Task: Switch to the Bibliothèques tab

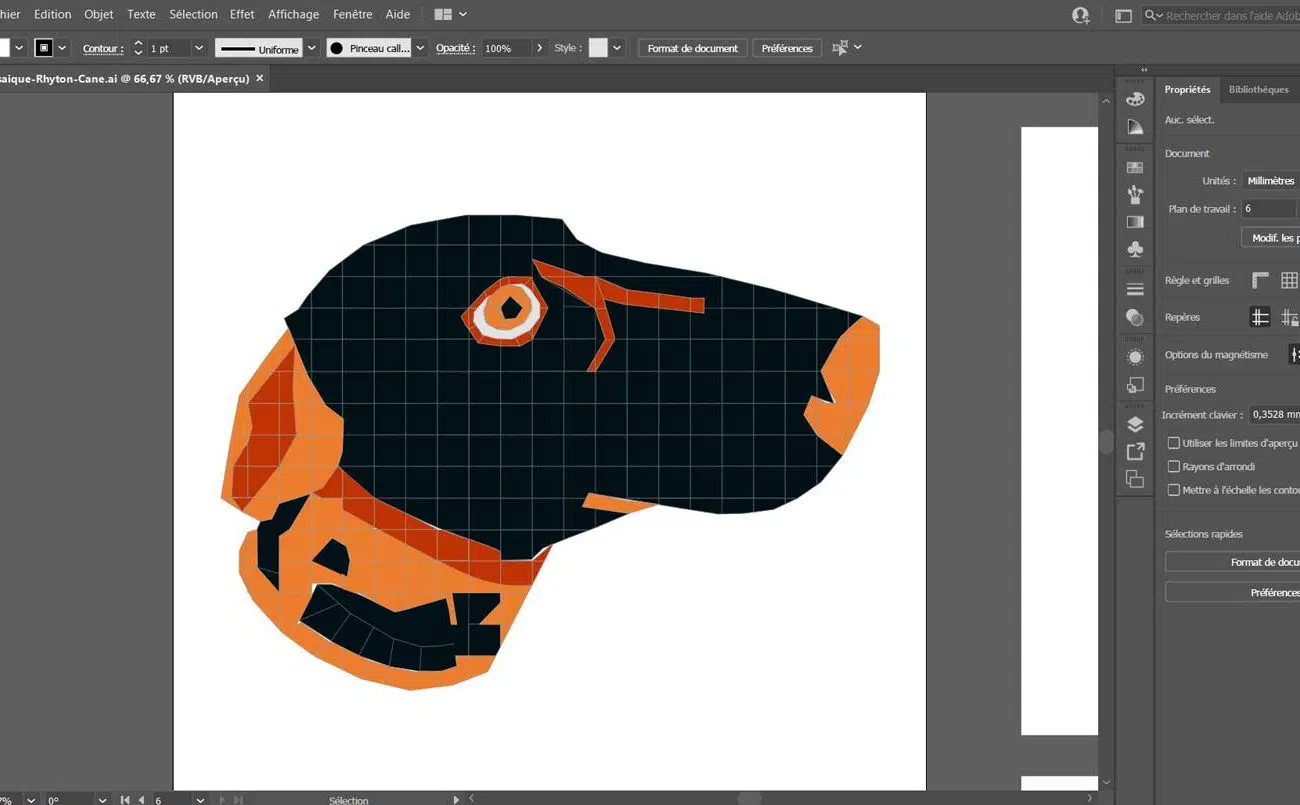Action: pos(1258,90)
